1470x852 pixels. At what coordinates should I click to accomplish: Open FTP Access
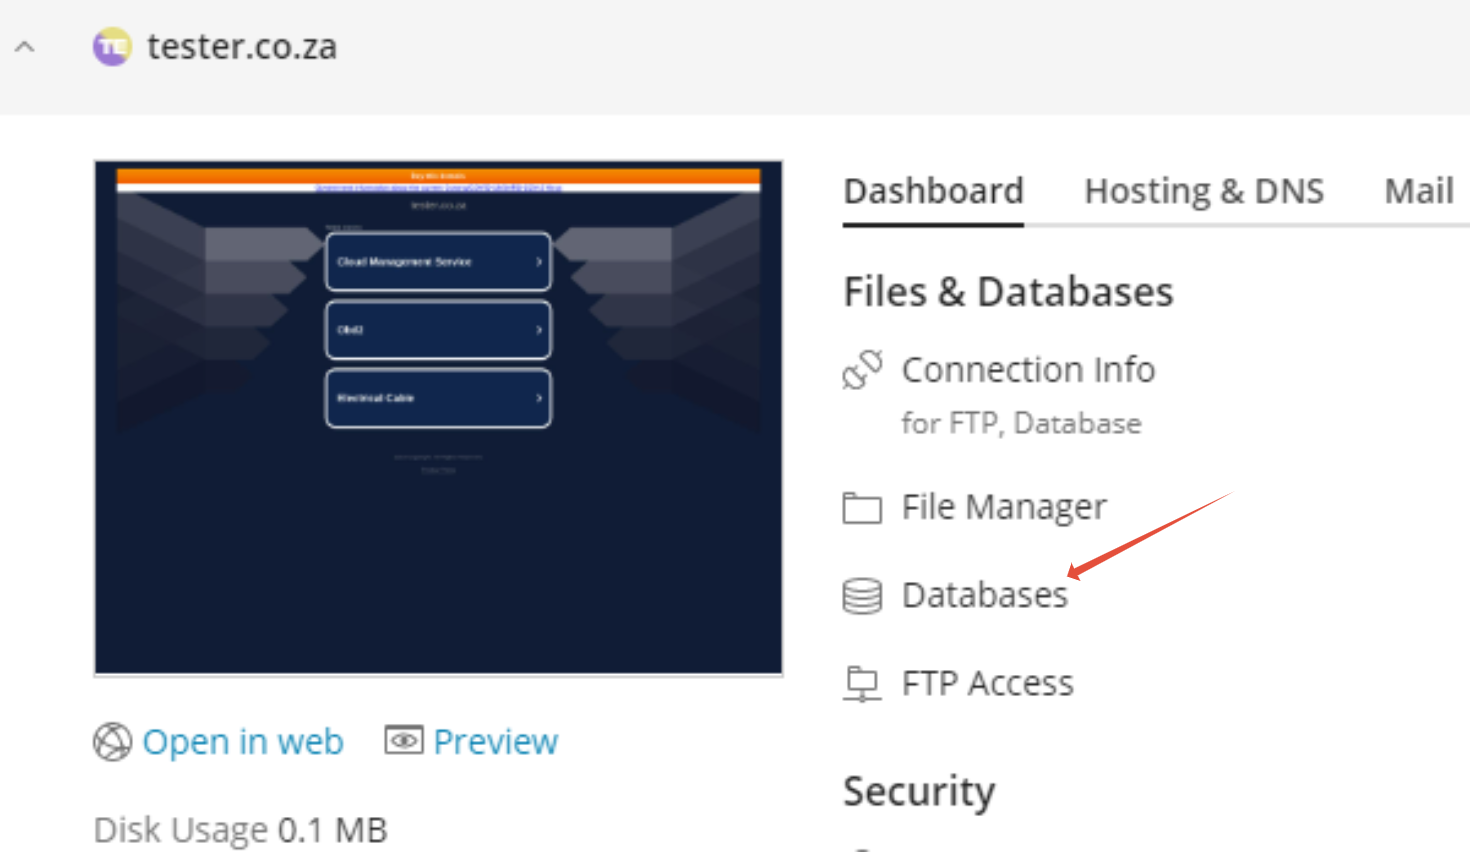pyautogui.click(x=987, y=683)
